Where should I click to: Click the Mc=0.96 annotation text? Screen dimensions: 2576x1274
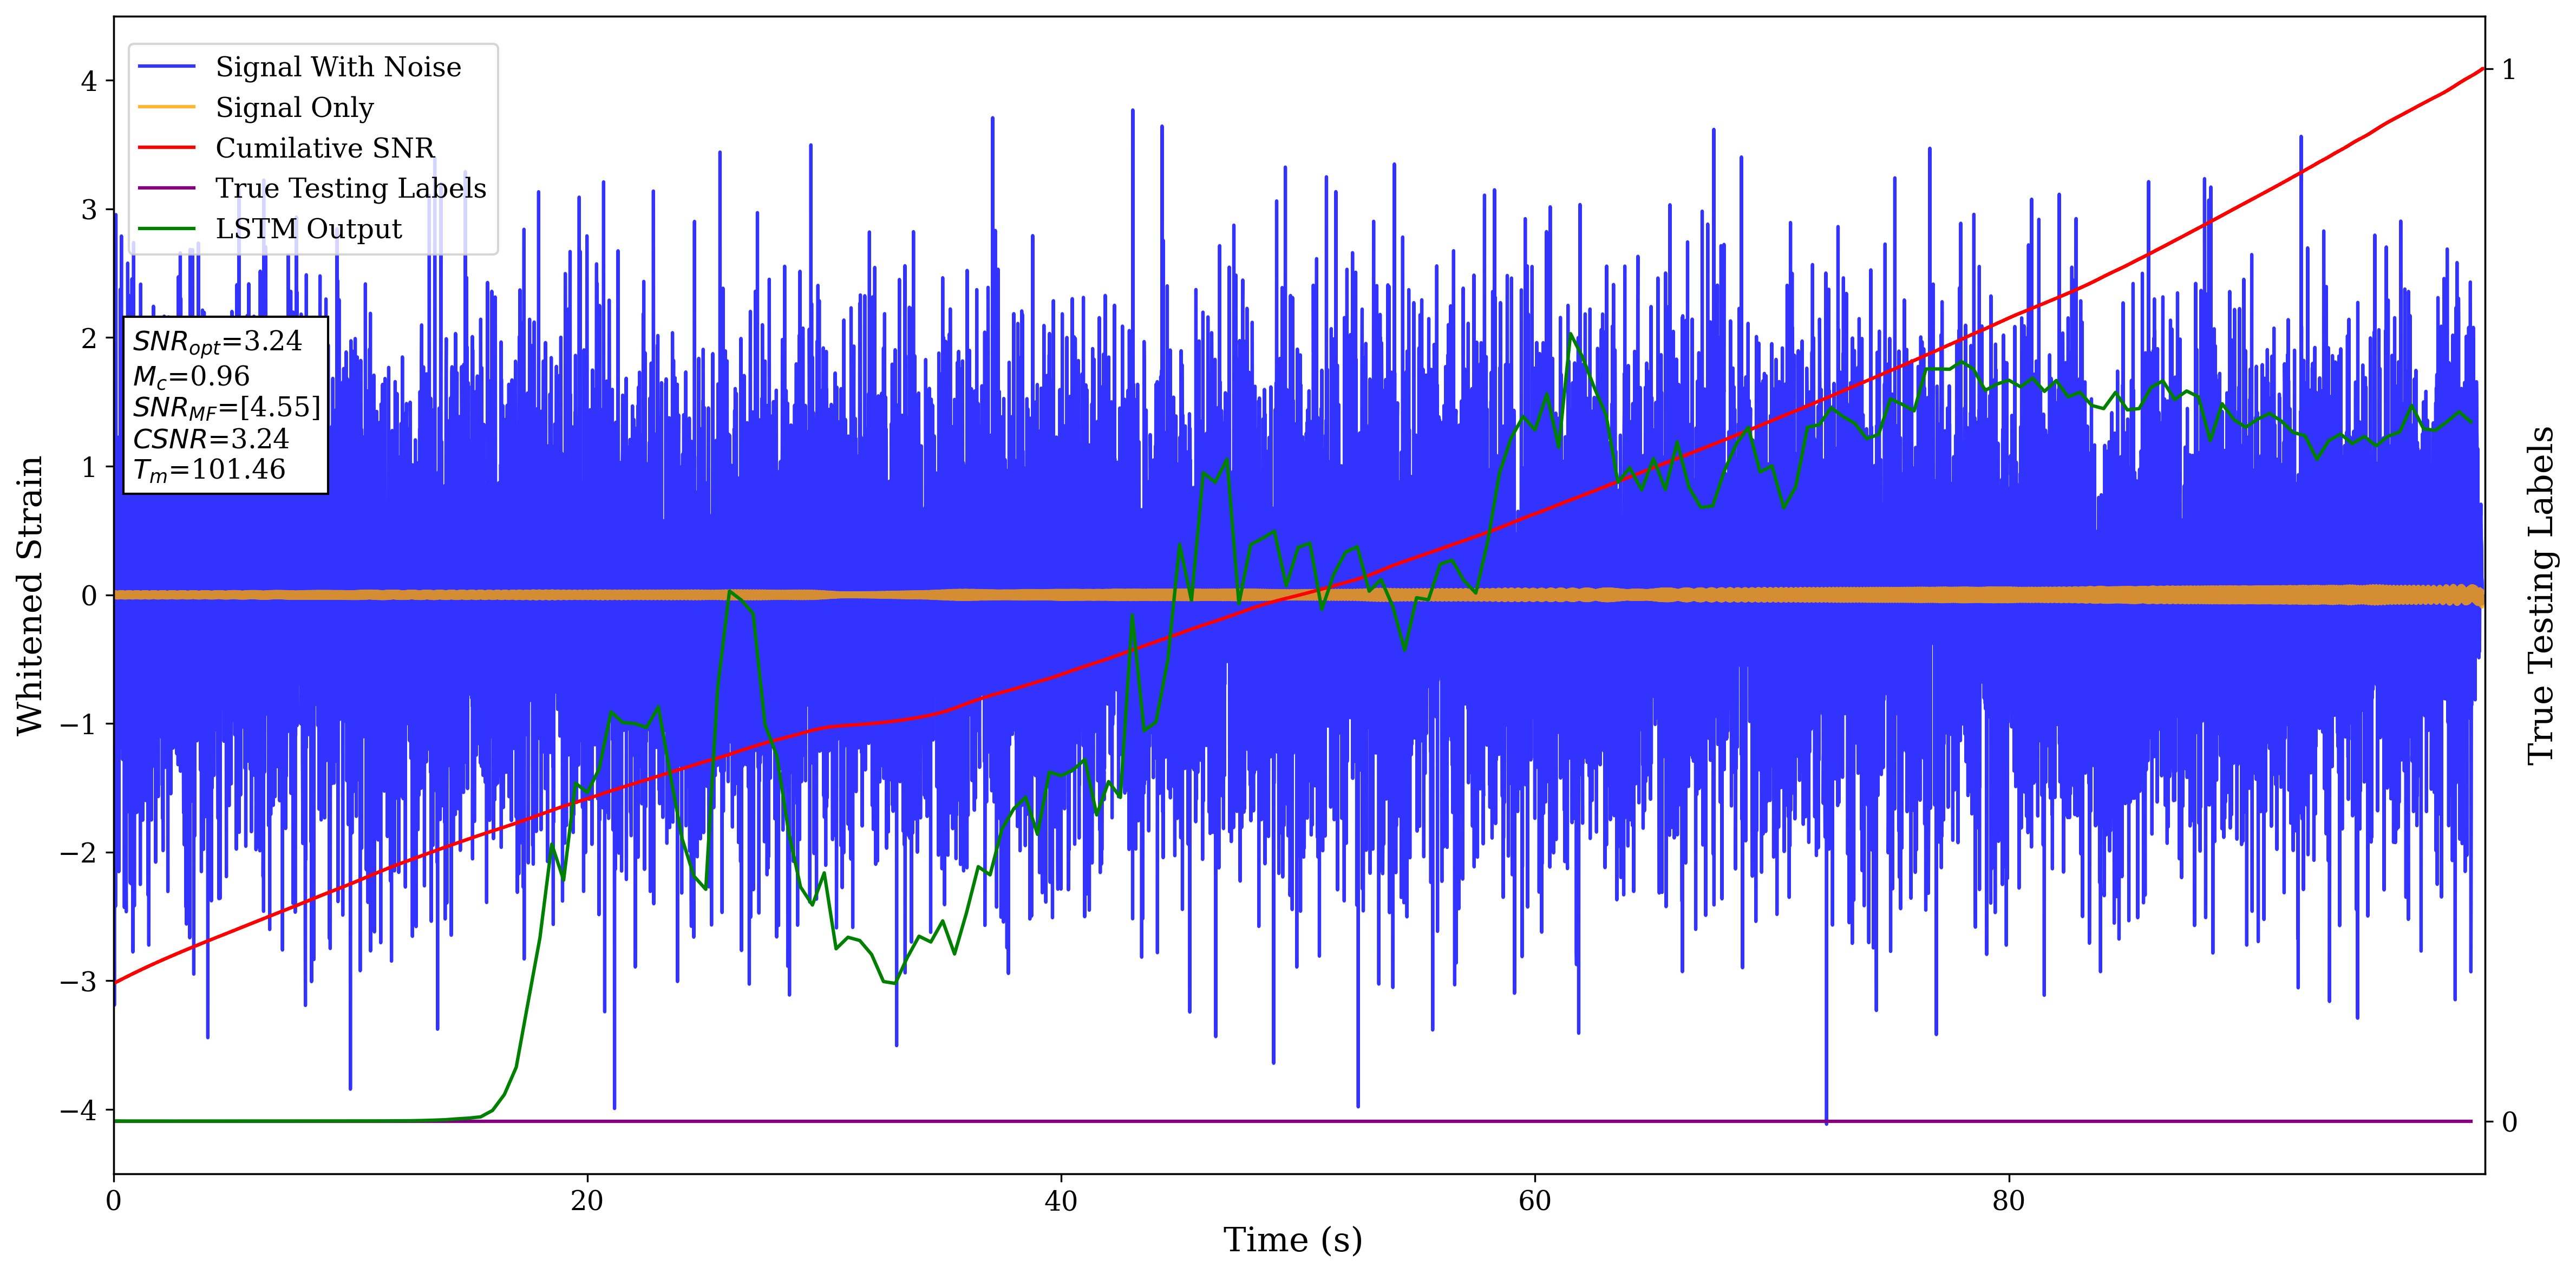tap(191, 377)
